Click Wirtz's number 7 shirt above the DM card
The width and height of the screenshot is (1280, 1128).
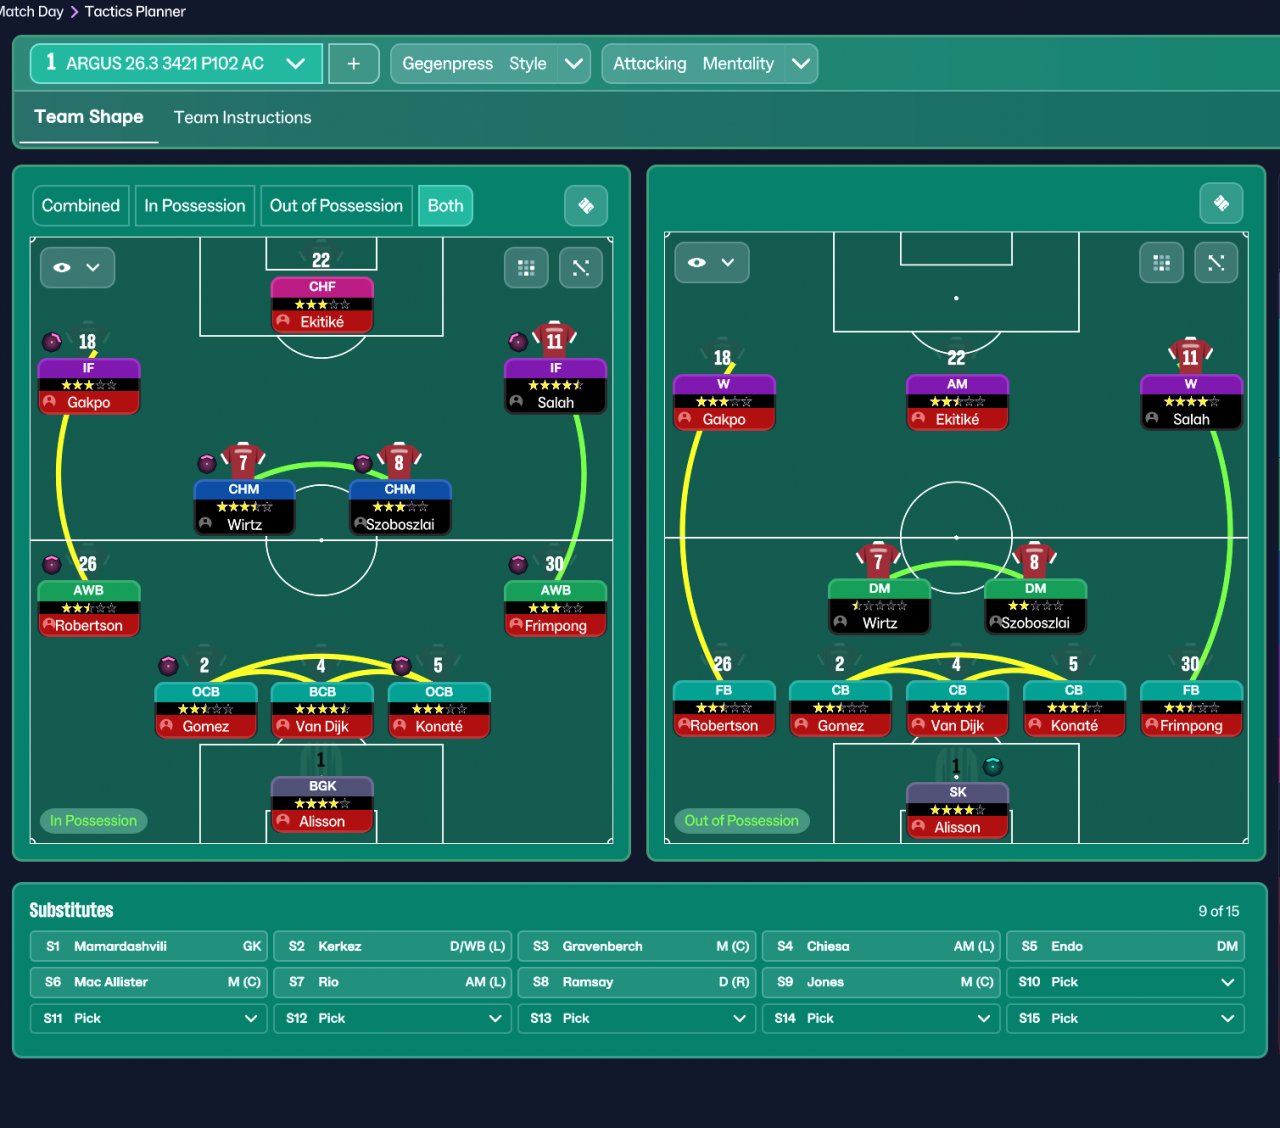click(x=878, y=560)
